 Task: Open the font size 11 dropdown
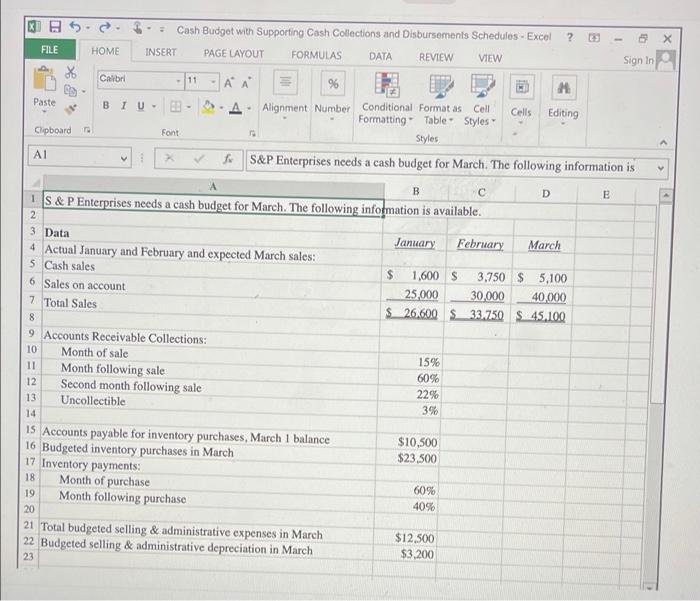(213, 82)
